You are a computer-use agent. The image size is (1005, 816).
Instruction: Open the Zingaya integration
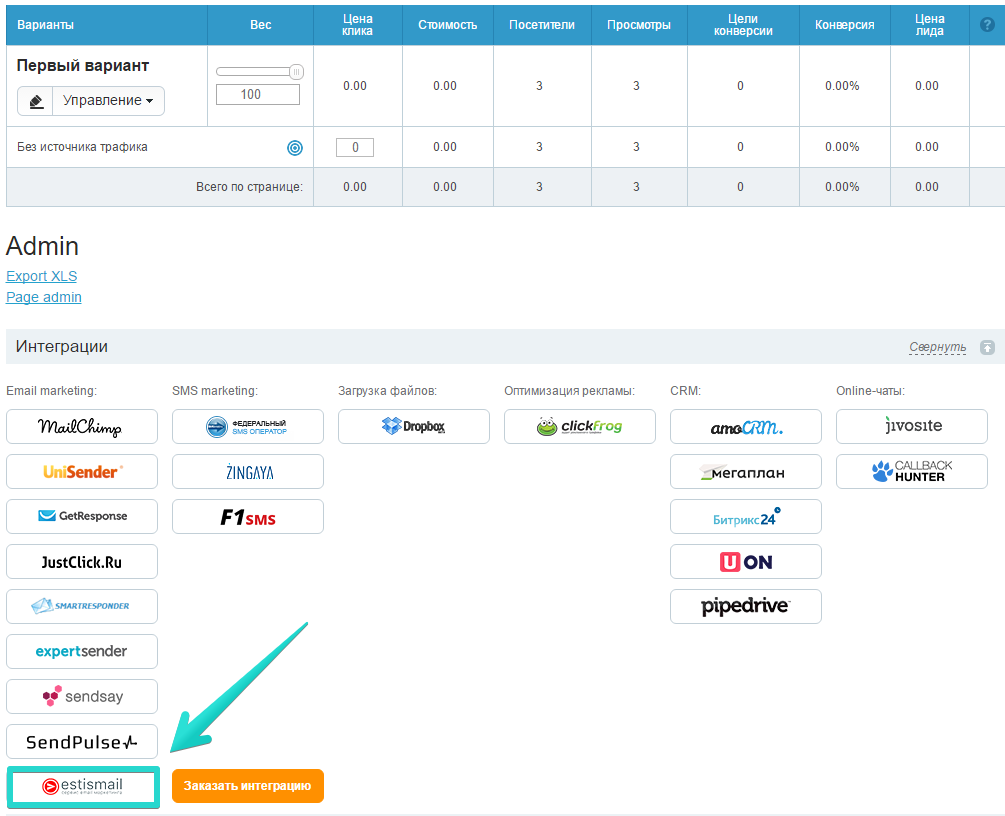[x=248, y=472]
